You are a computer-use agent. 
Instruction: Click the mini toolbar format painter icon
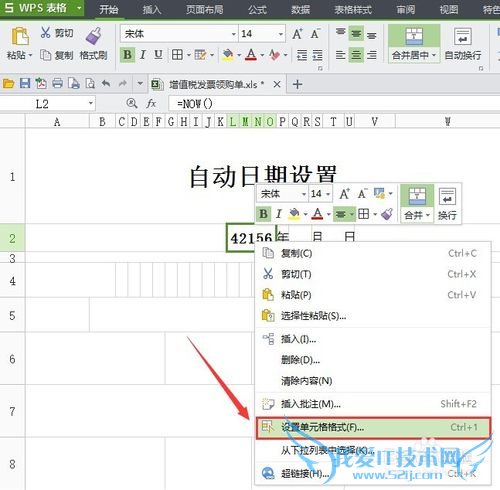coord(387,214)
